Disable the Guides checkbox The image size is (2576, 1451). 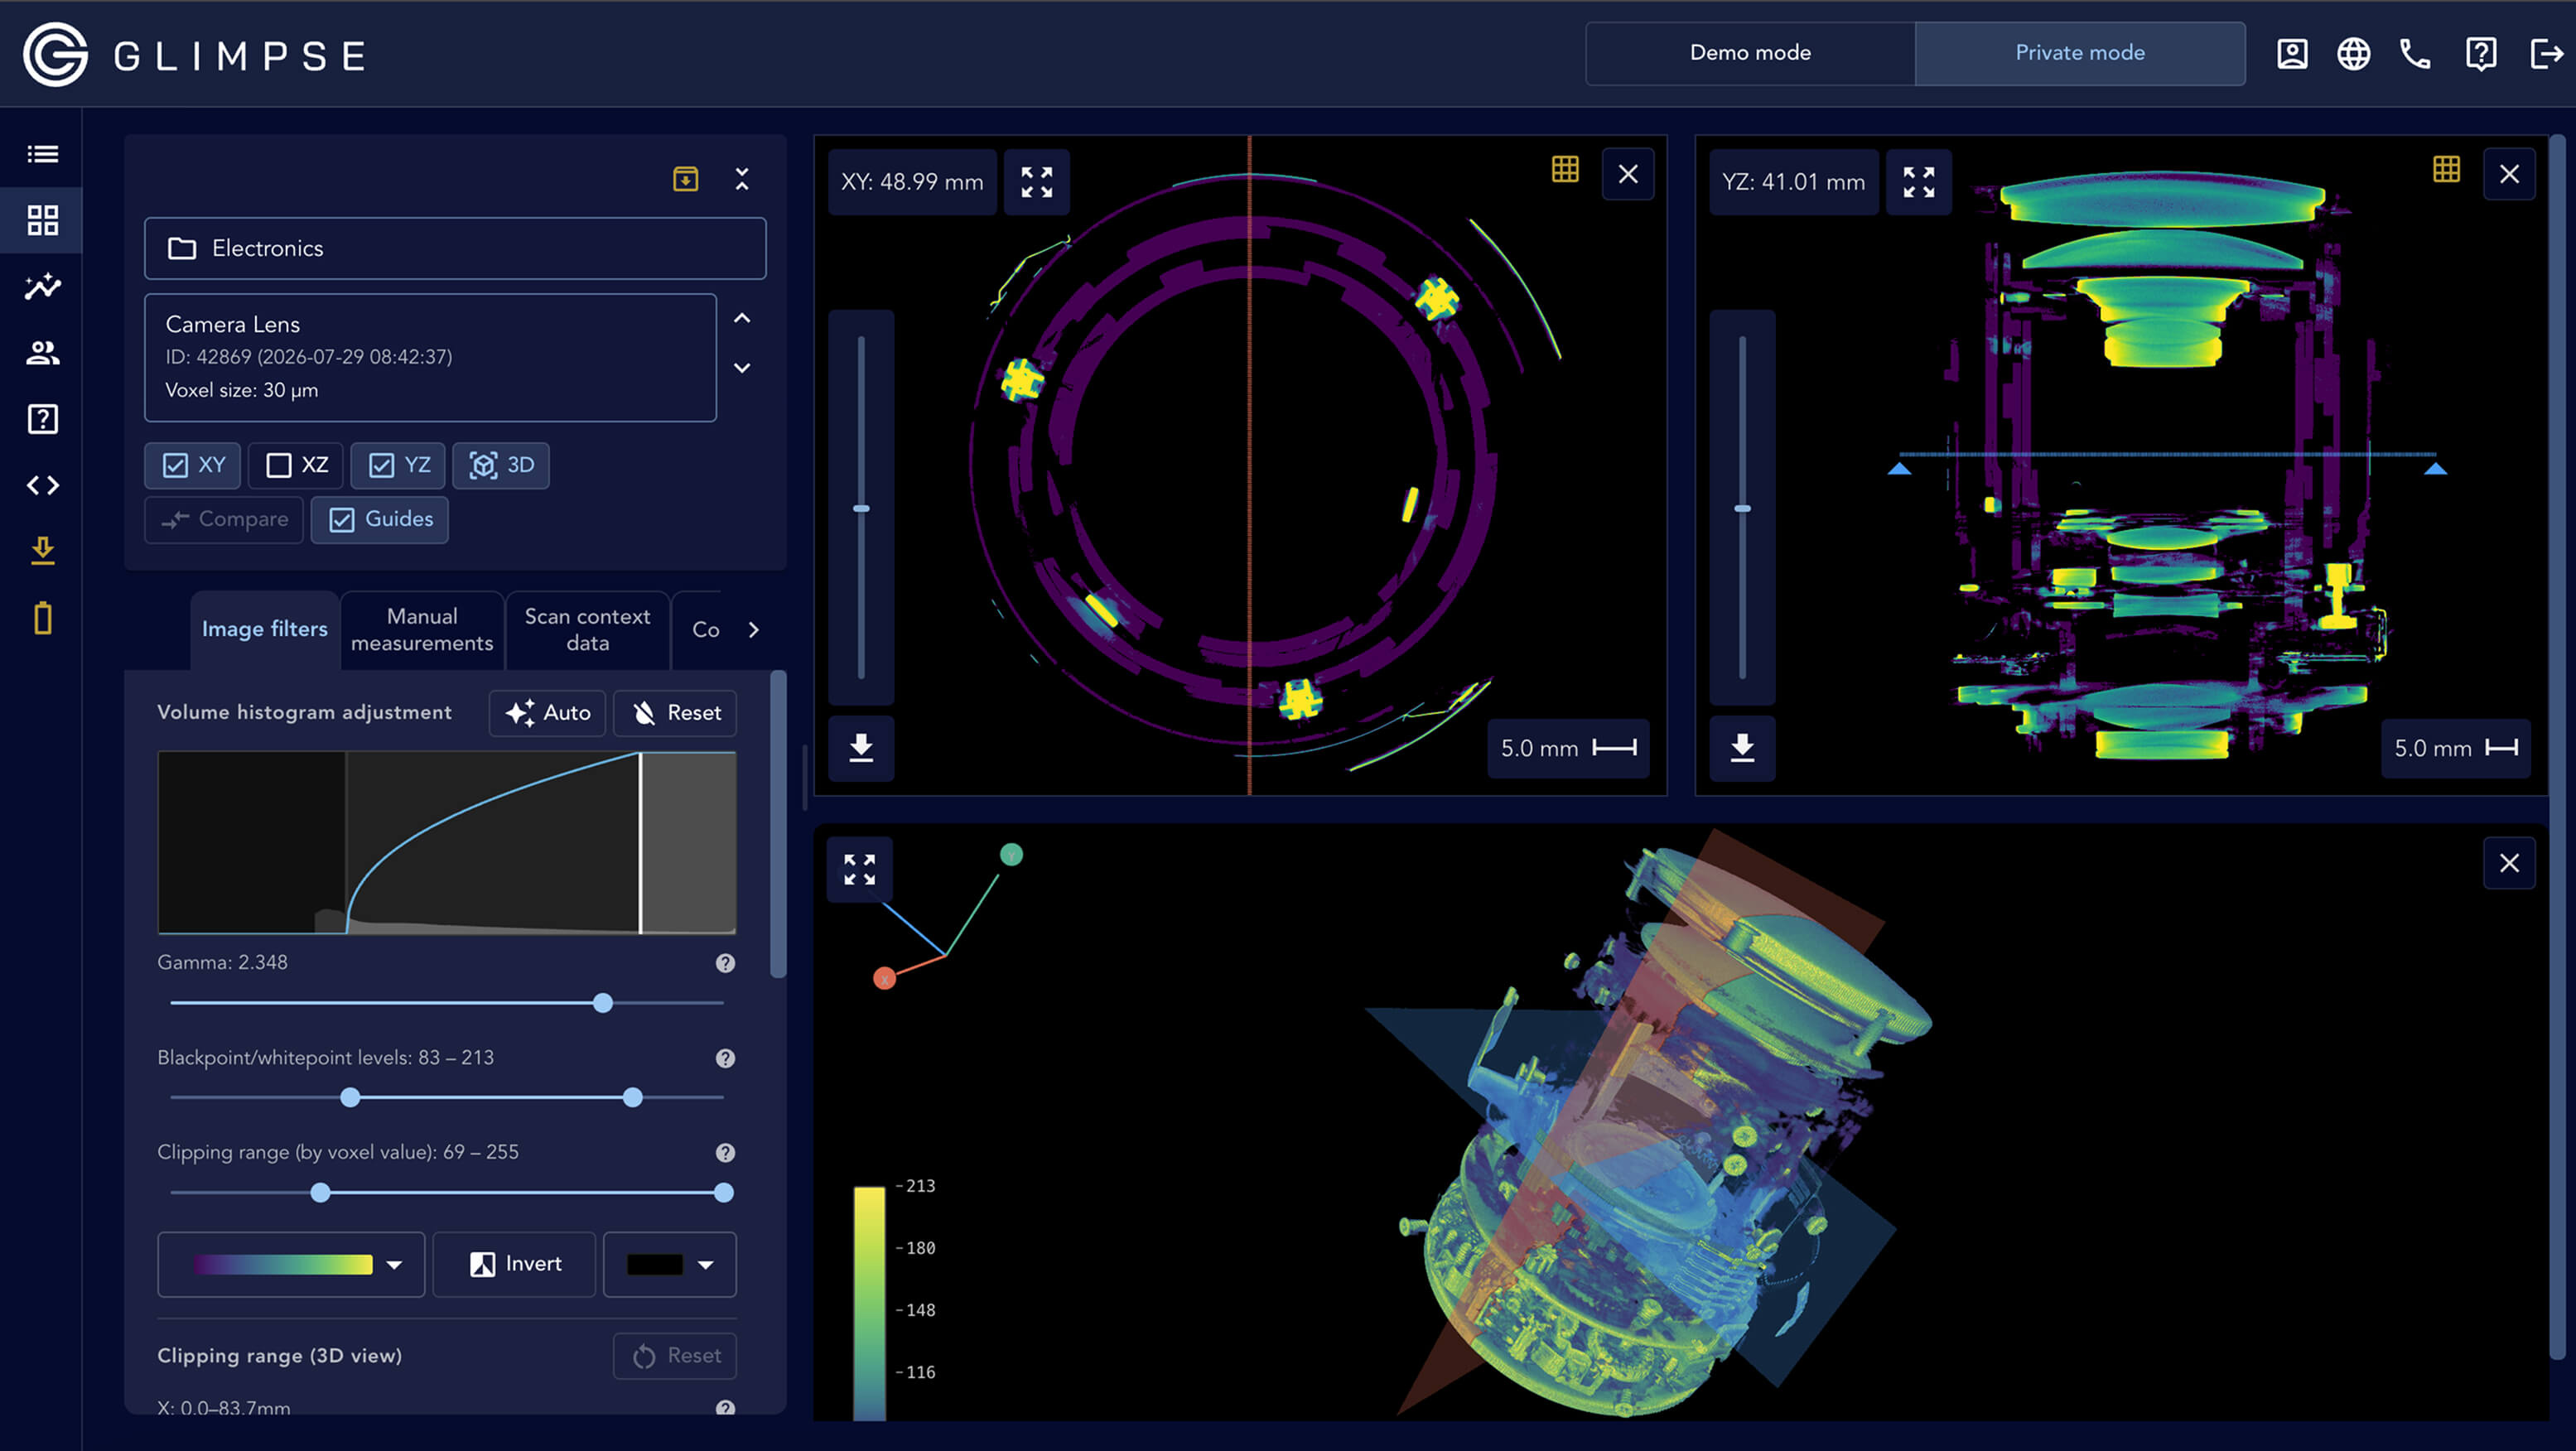[380, 519]
